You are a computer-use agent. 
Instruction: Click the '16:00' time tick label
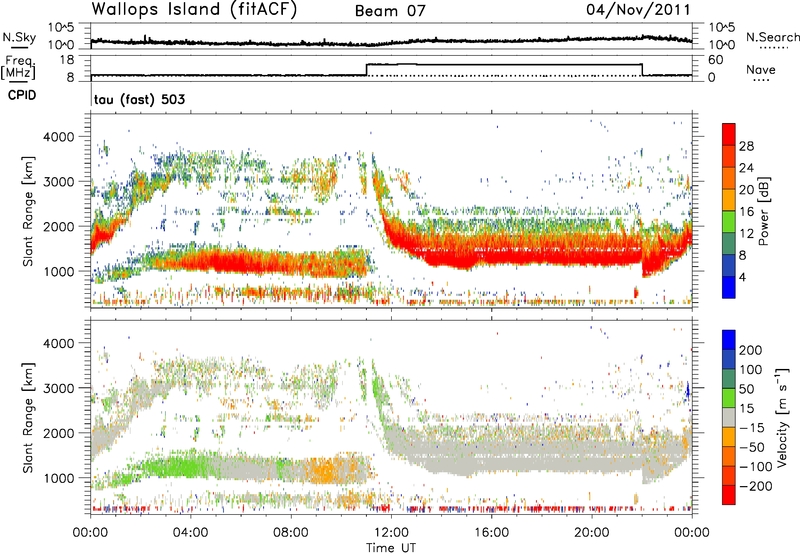pos(491,533)
